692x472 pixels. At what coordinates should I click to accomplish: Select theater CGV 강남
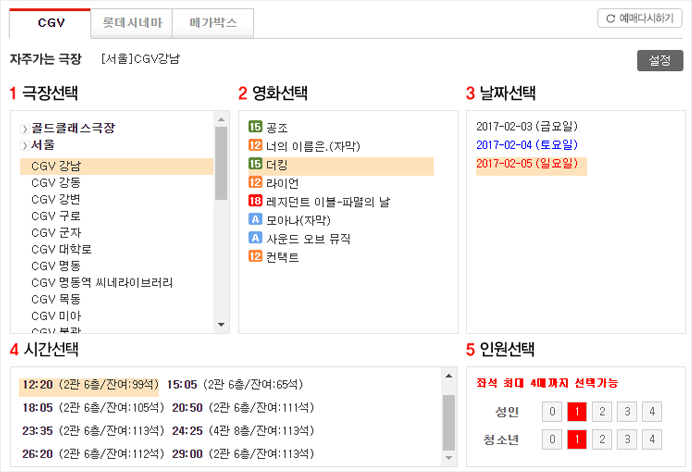point(117,166)
